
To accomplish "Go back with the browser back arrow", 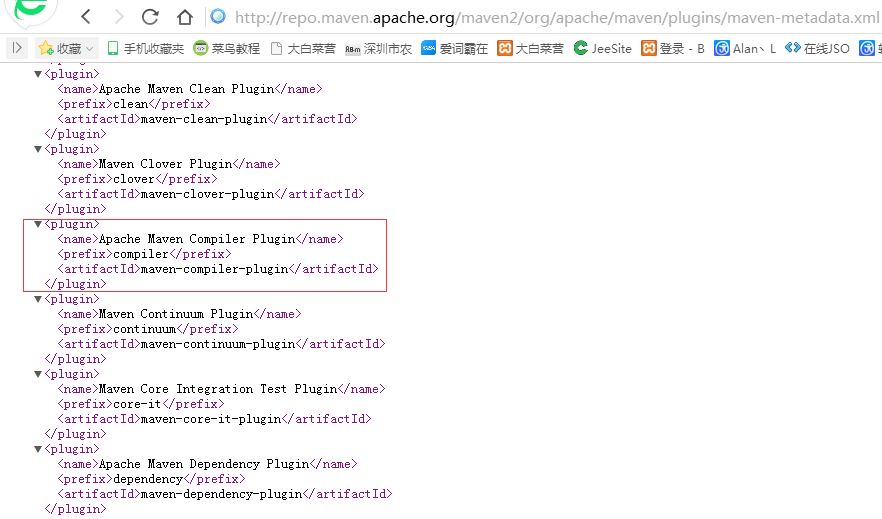I will coord(86,17).
